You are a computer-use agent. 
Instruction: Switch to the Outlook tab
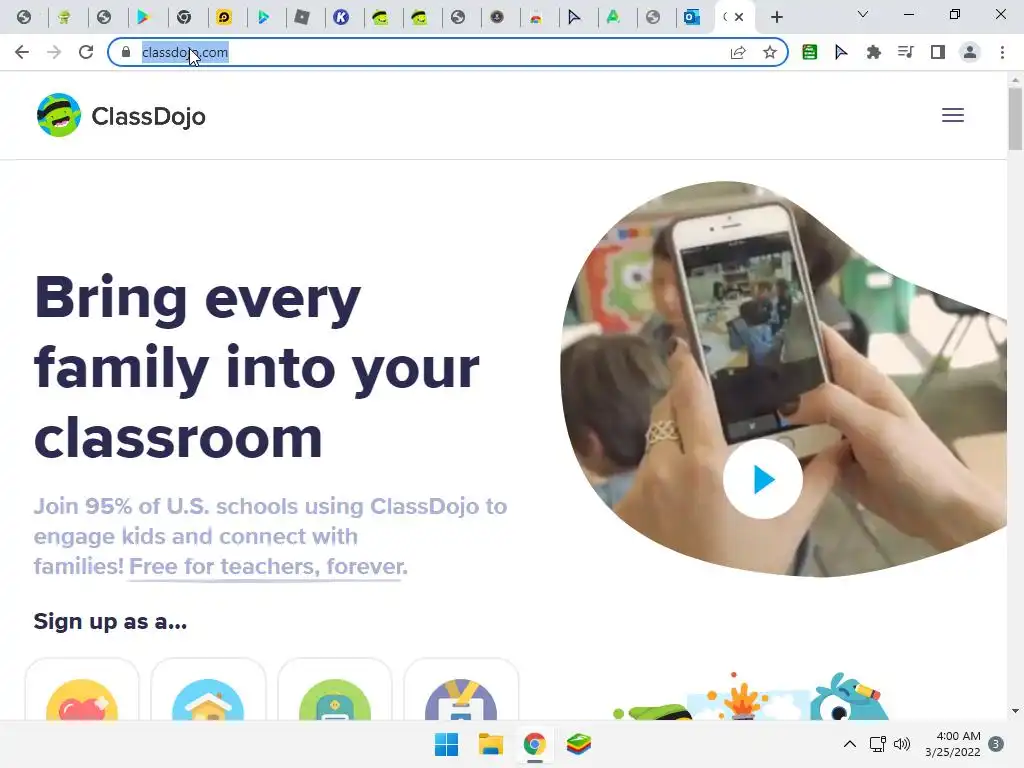click(692, 17)
